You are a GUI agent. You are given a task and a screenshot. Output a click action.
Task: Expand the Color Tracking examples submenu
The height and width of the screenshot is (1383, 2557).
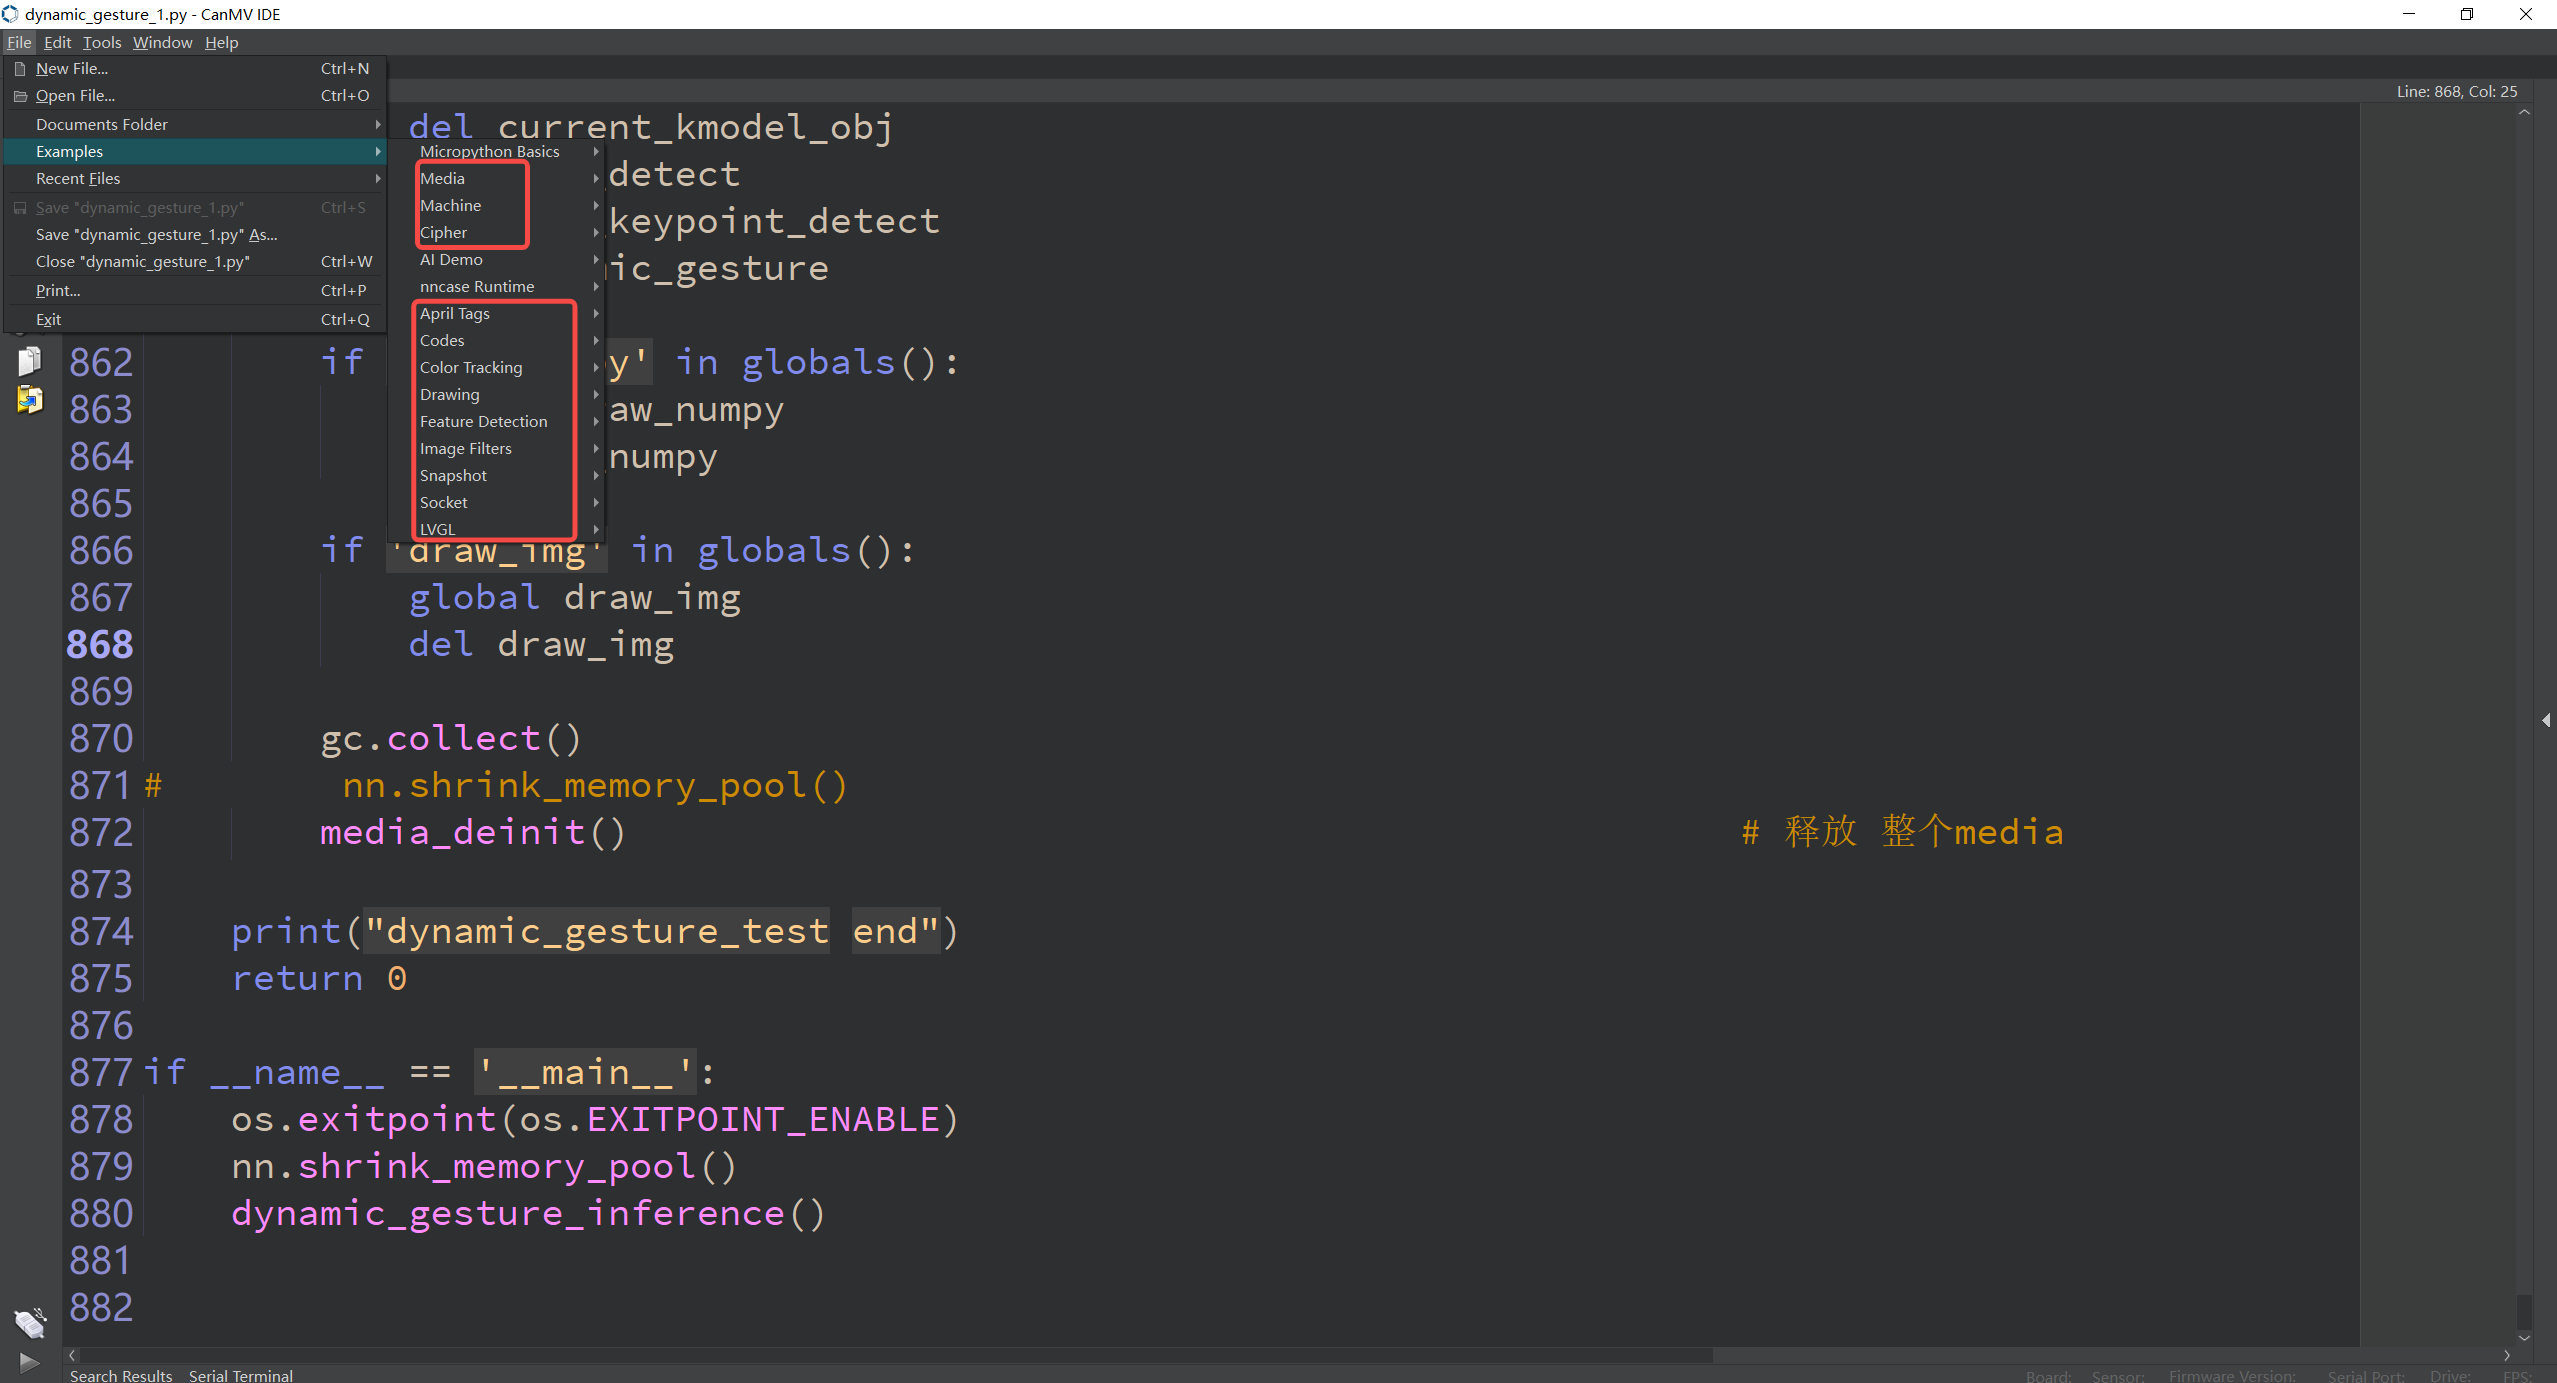tap(471, 367)
